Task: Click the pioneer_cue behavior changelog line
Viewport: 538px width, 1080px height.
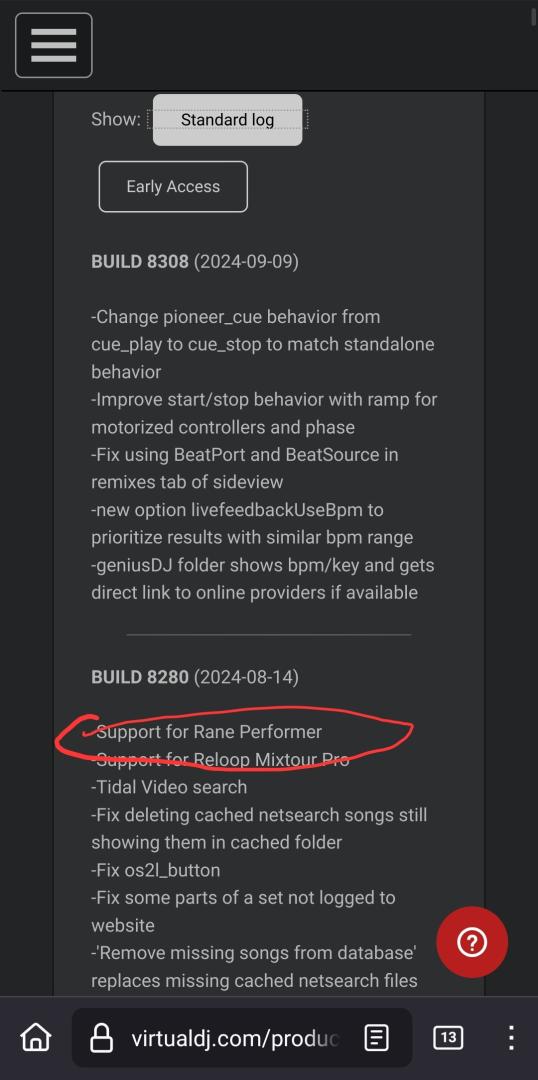Action: 263,344
